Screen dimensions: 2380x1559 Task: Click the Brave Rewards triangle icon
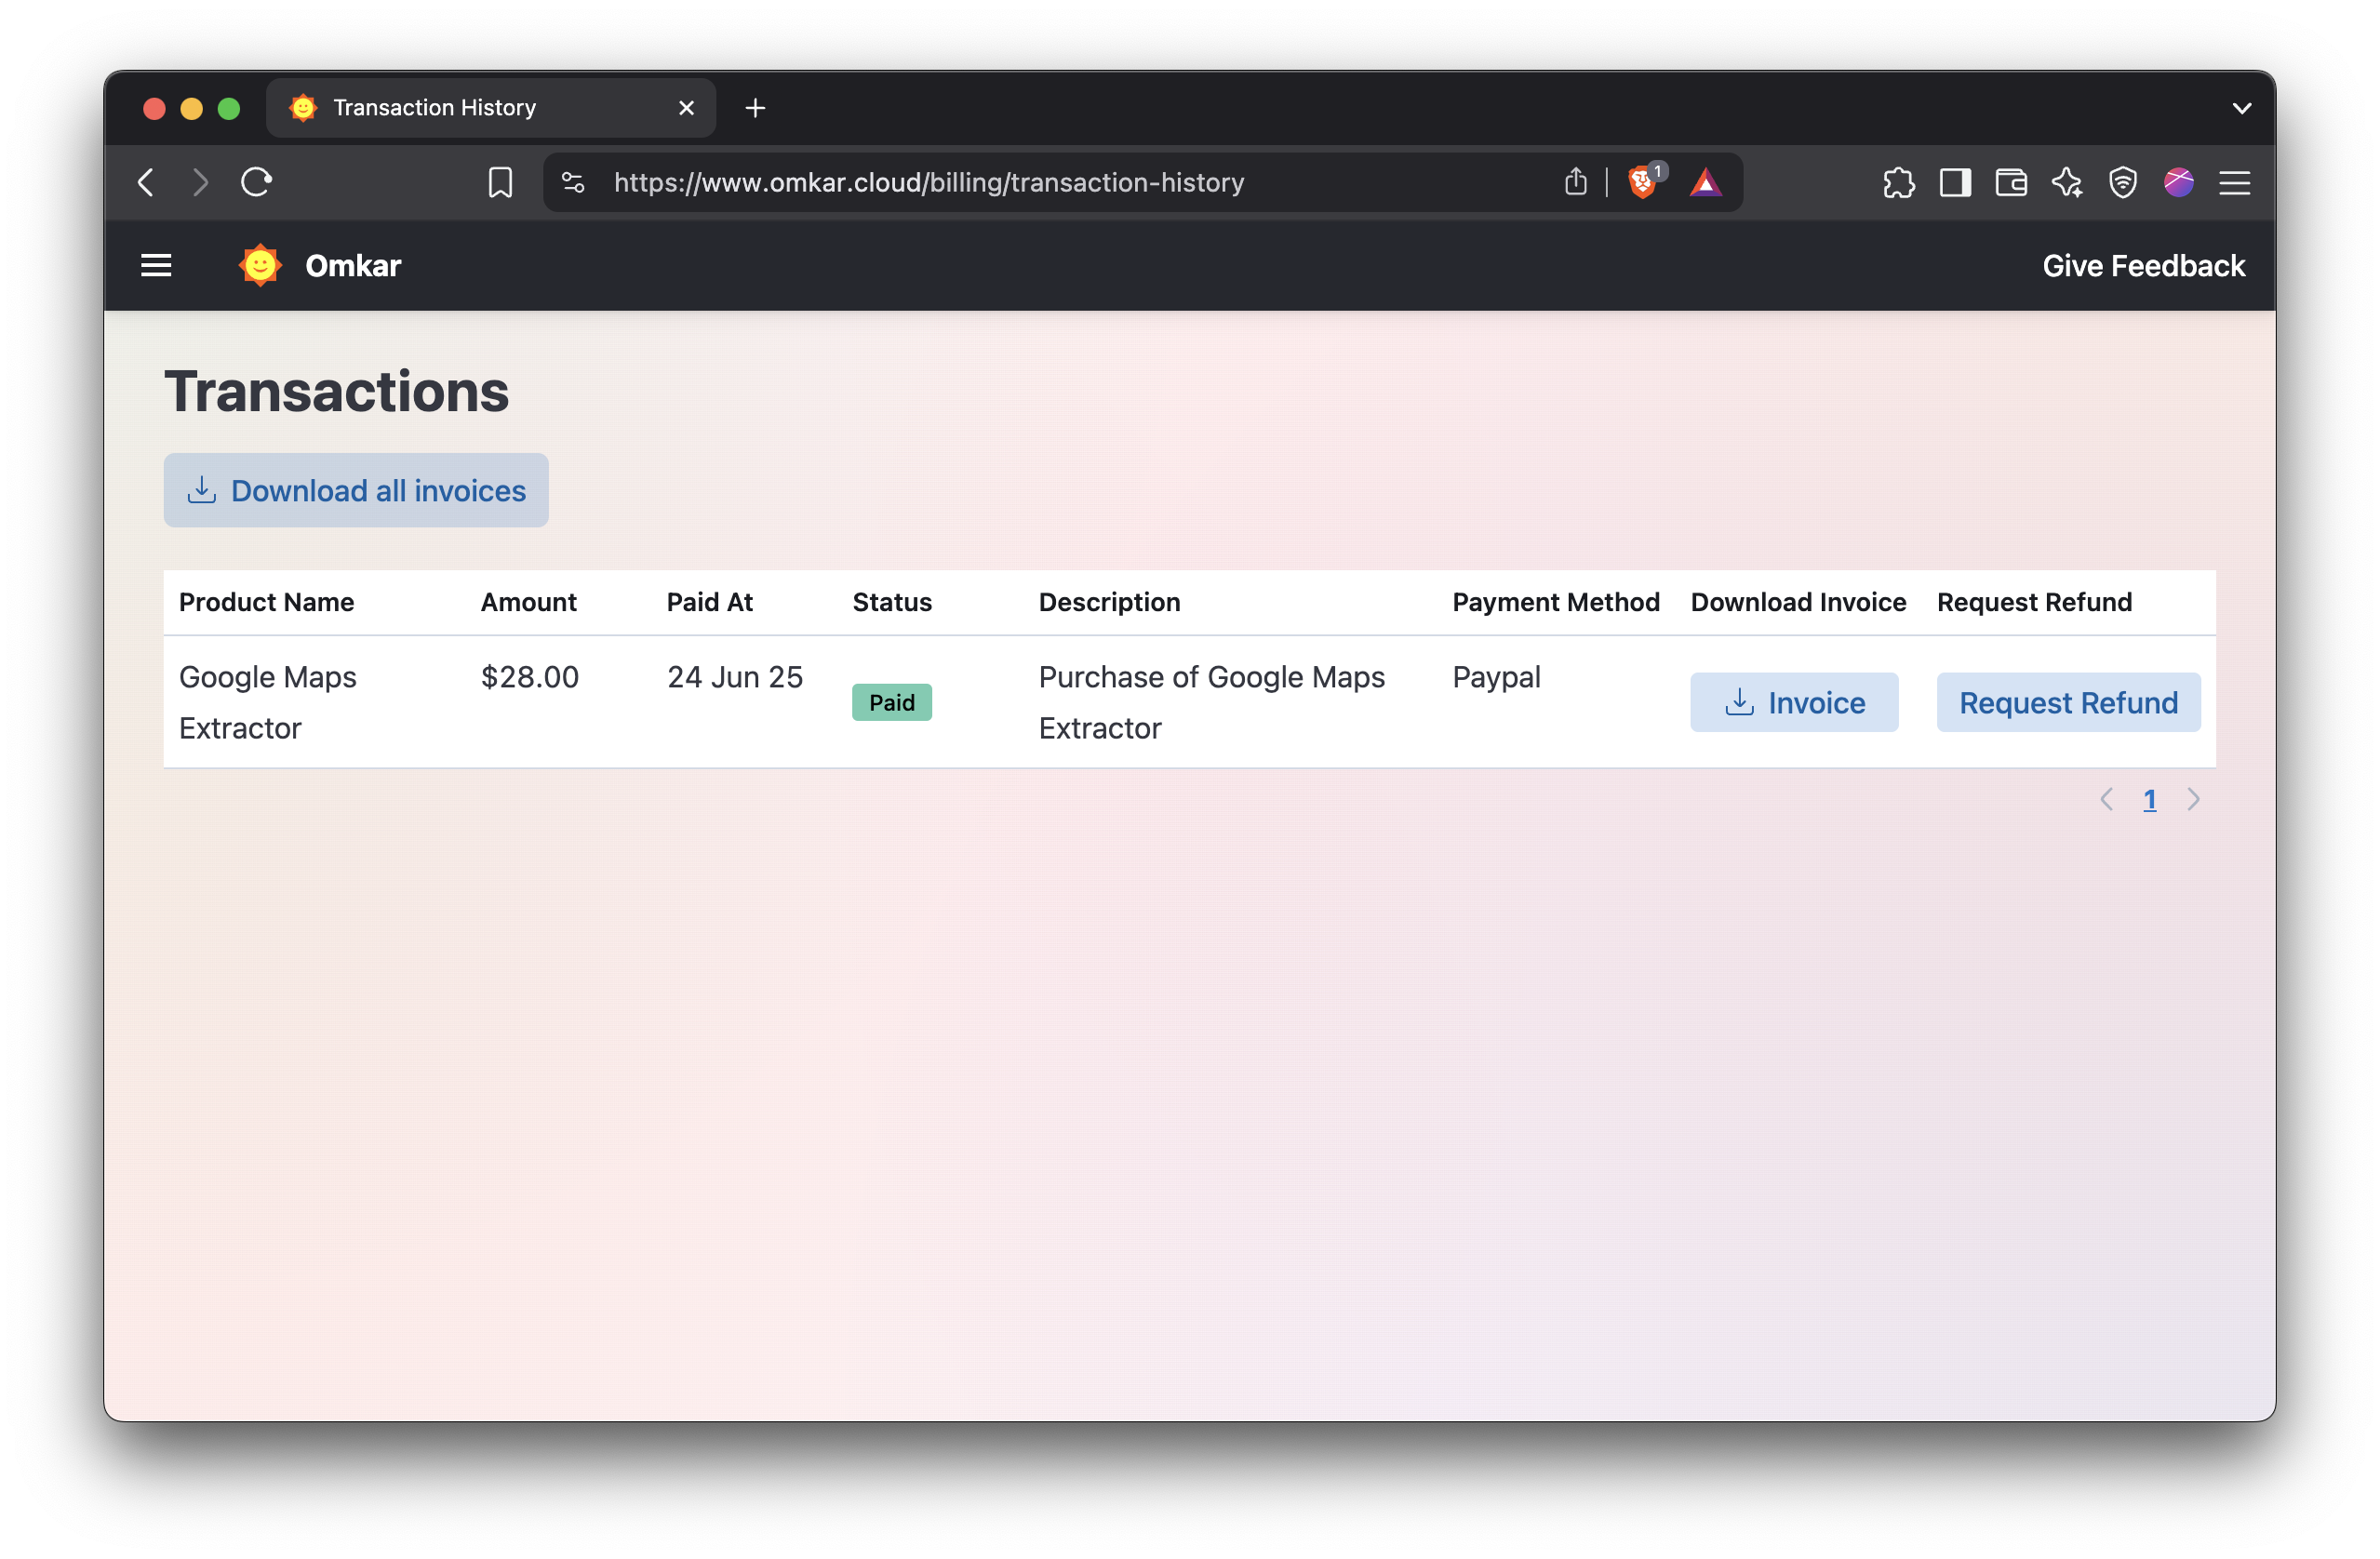[1705, 182]
